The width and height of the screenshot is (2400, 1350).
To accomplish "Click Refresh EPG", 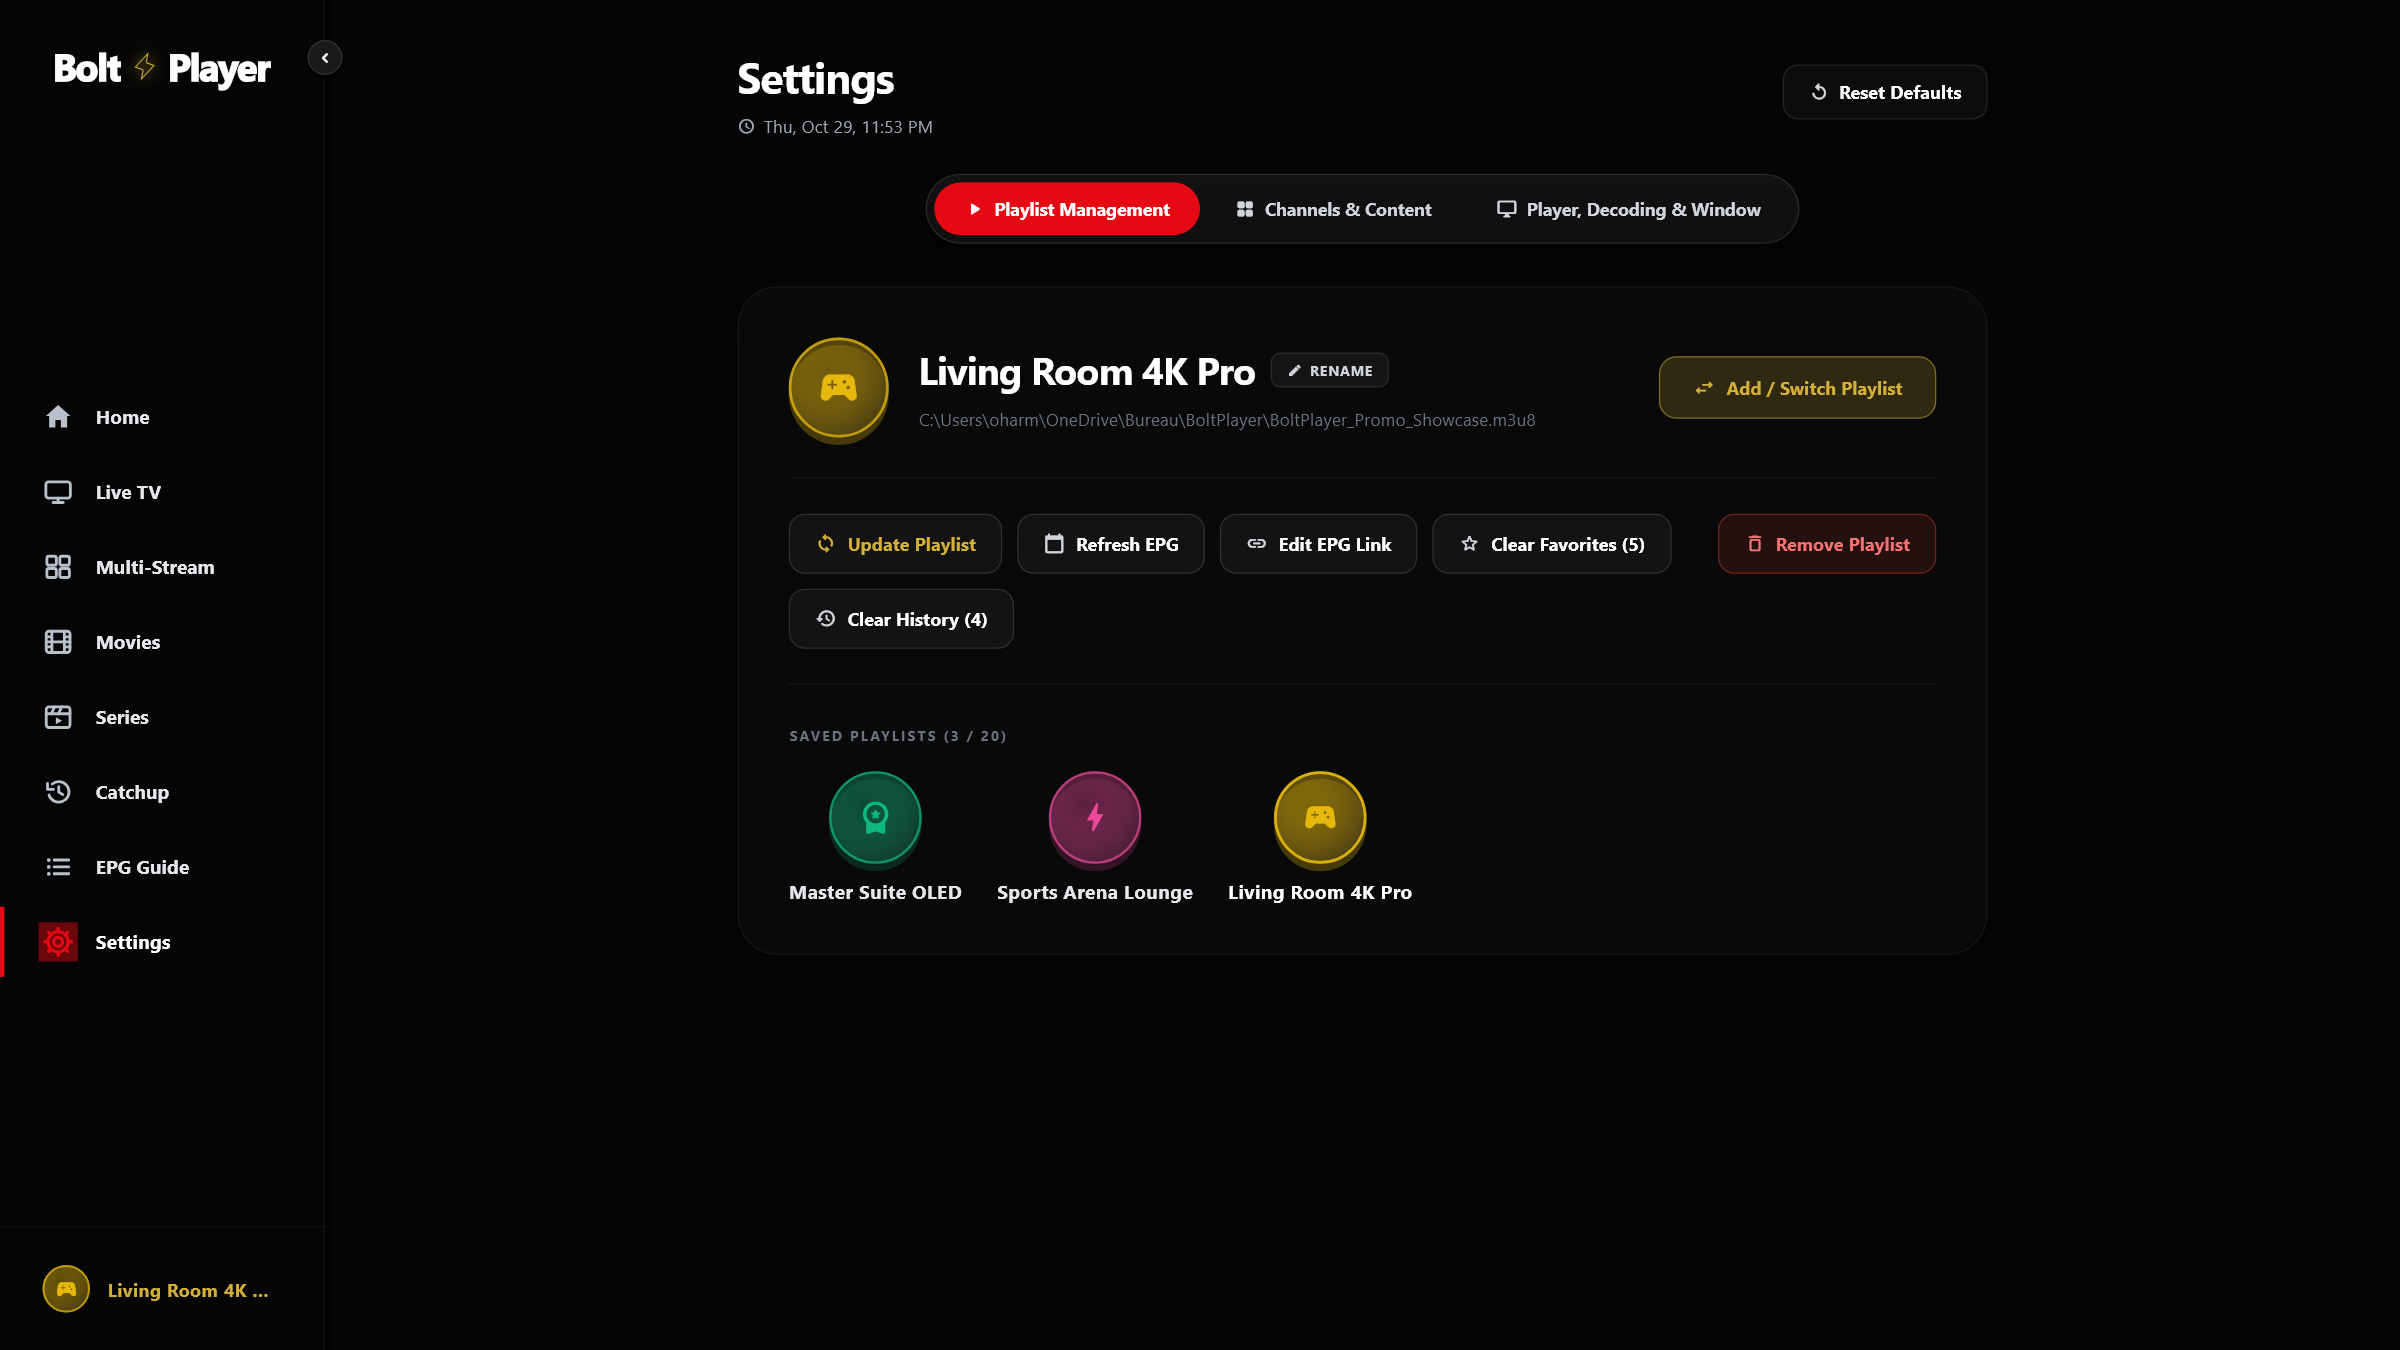I will pos(1111,544).
